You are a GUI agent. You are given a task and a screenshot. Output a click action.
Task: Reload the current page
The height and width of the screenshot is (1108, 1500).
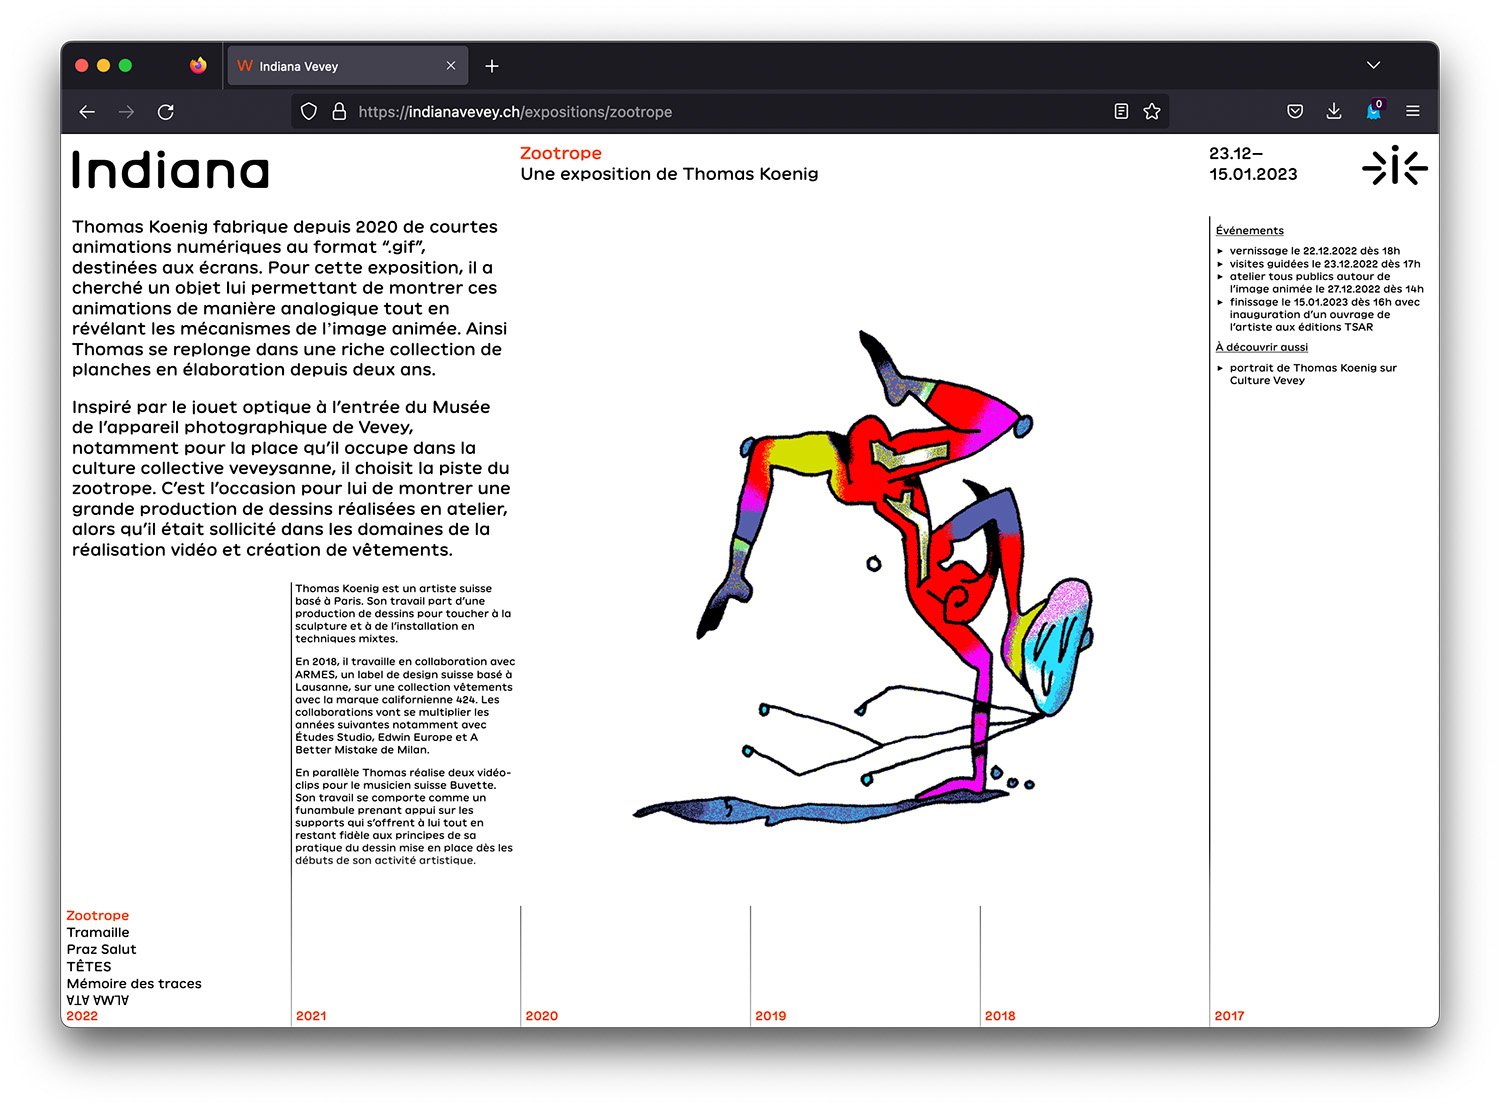coord(166,112)
